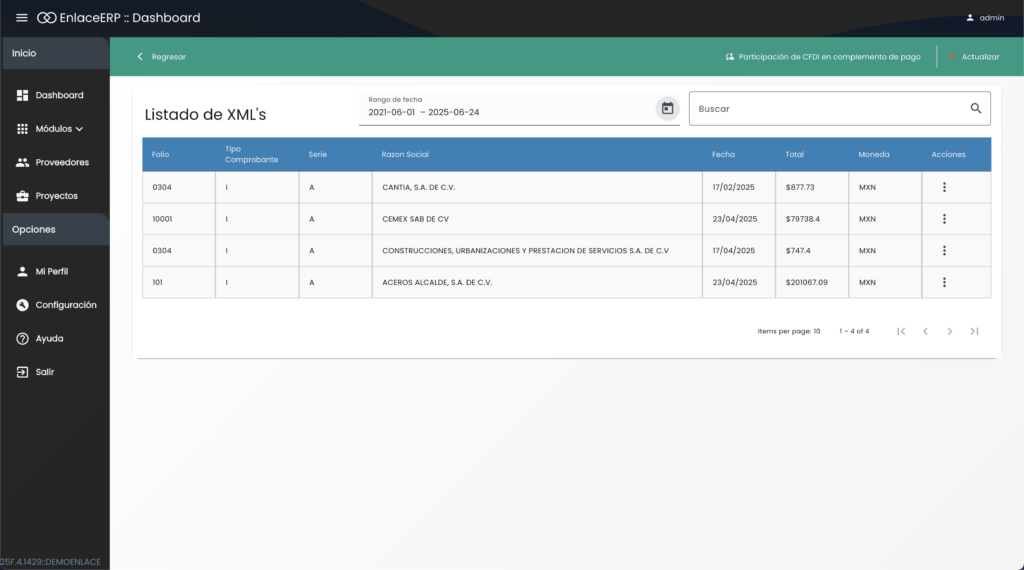Change the items per page value
This screenshot has width=1024, height=570.
point(816,331)
